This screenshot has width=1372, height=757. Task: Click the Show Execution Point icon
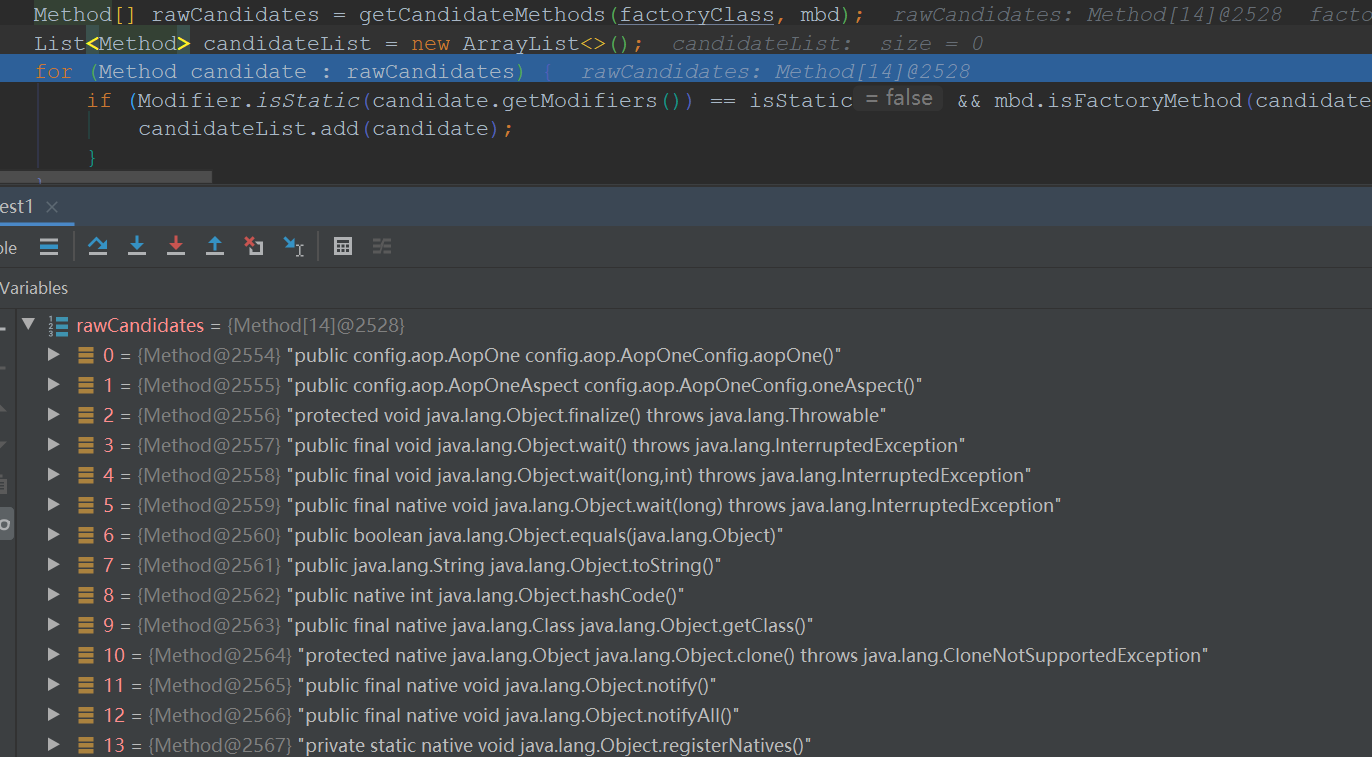pyautogui.click(x=49, y=246)
